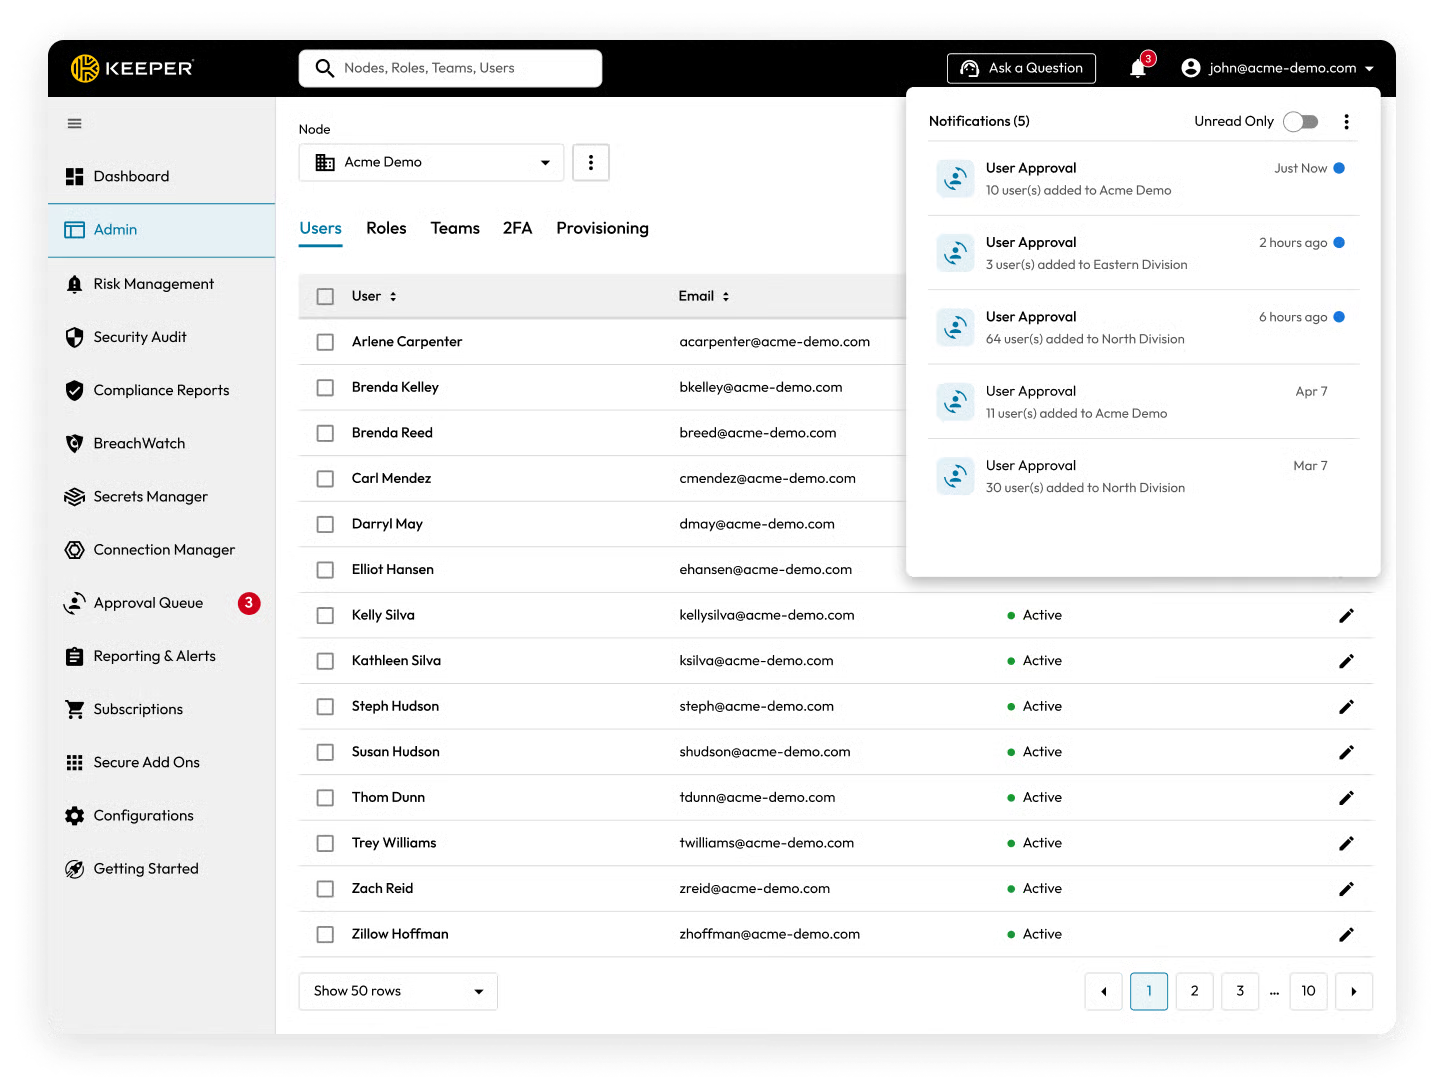Open the notifications panel three-dot menu
Image resolution: width=1444 pixels, height=1090 pixels.
click(1346, 122)
